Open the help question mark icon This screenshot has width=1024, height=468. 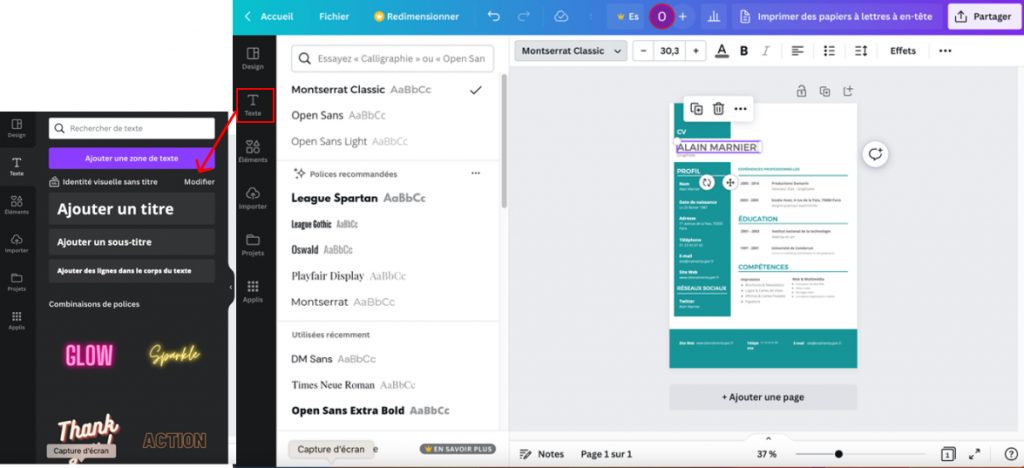pos(1011,454)
